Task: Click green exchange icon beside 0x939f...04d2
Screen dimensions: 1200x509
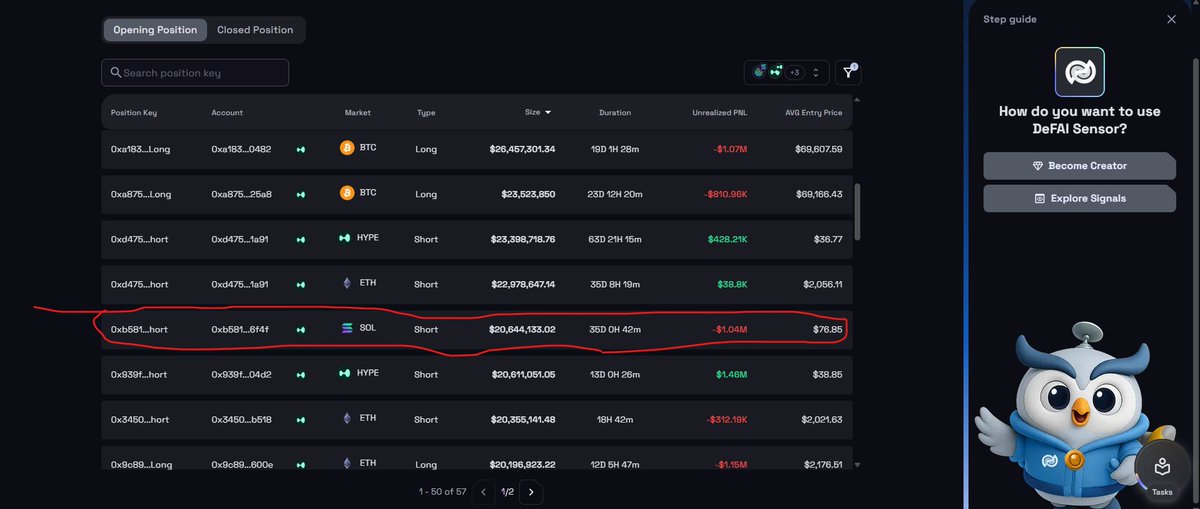Action: click(x=300, y=375)
